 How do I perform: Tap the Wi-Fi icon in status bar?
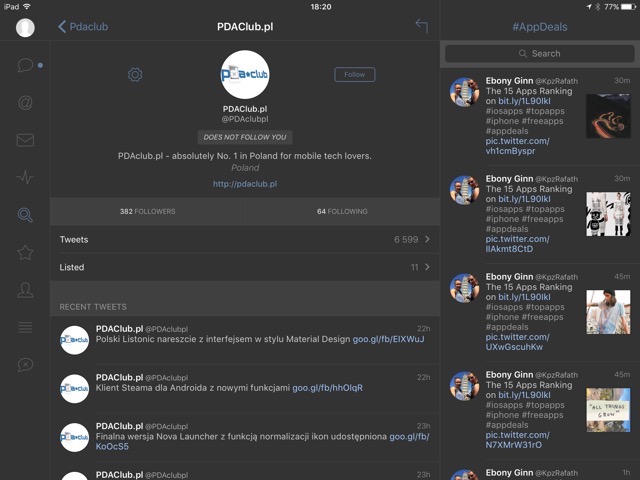pyautogui.click(x=27, y=7)
